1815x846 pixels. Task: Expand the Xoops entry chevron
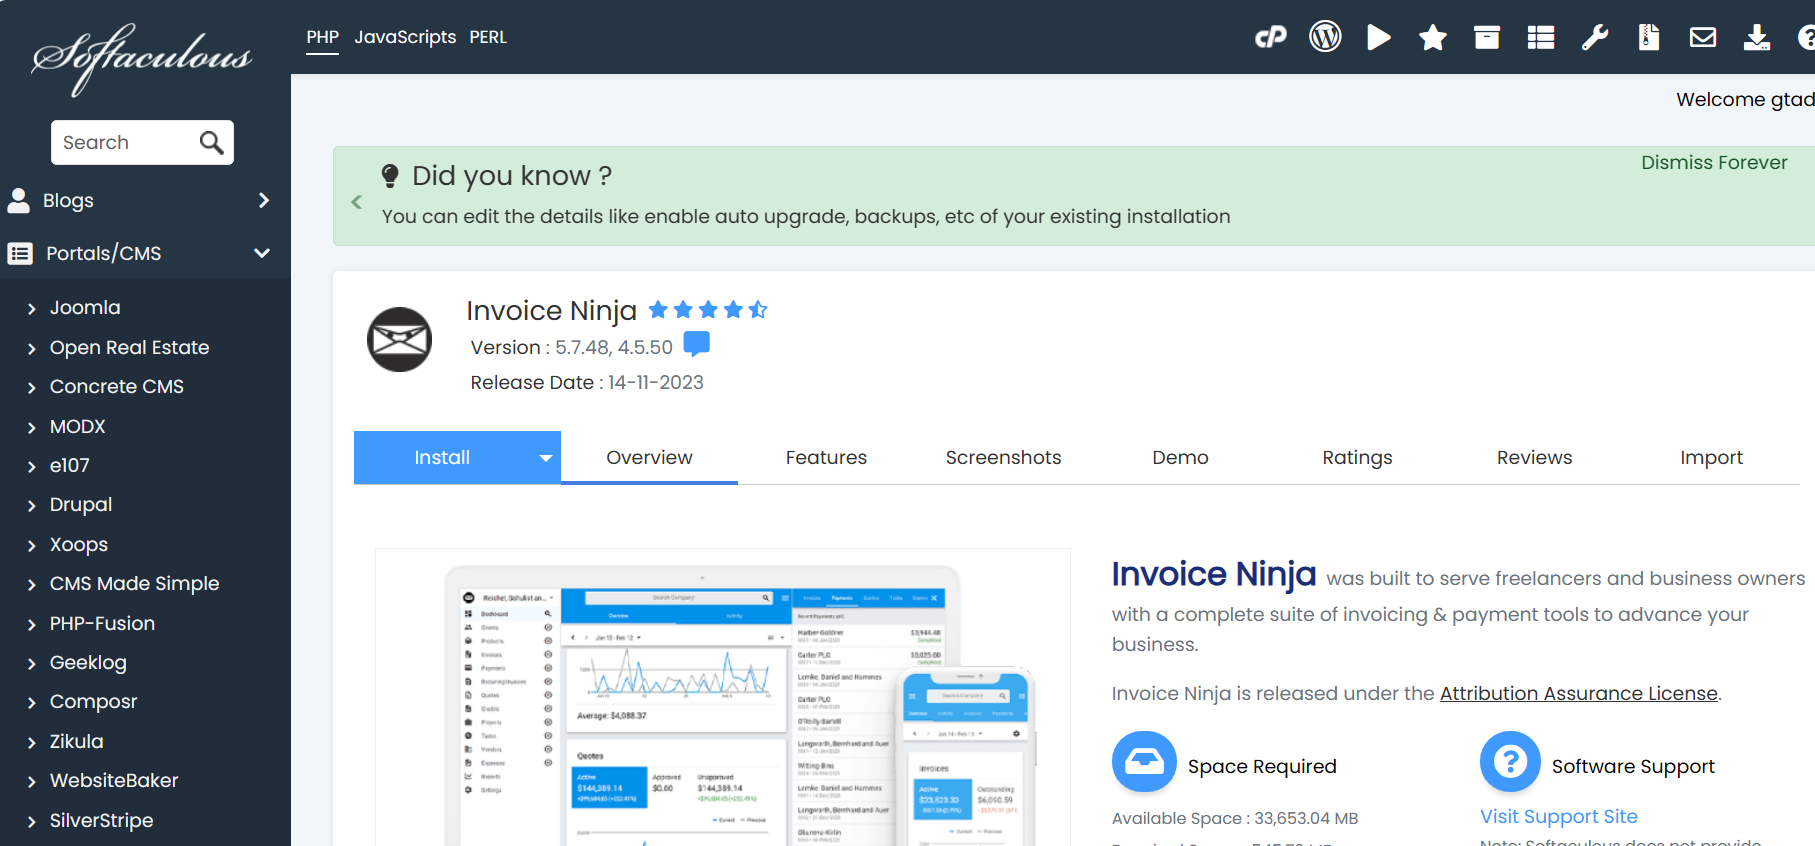coord(32,546)
